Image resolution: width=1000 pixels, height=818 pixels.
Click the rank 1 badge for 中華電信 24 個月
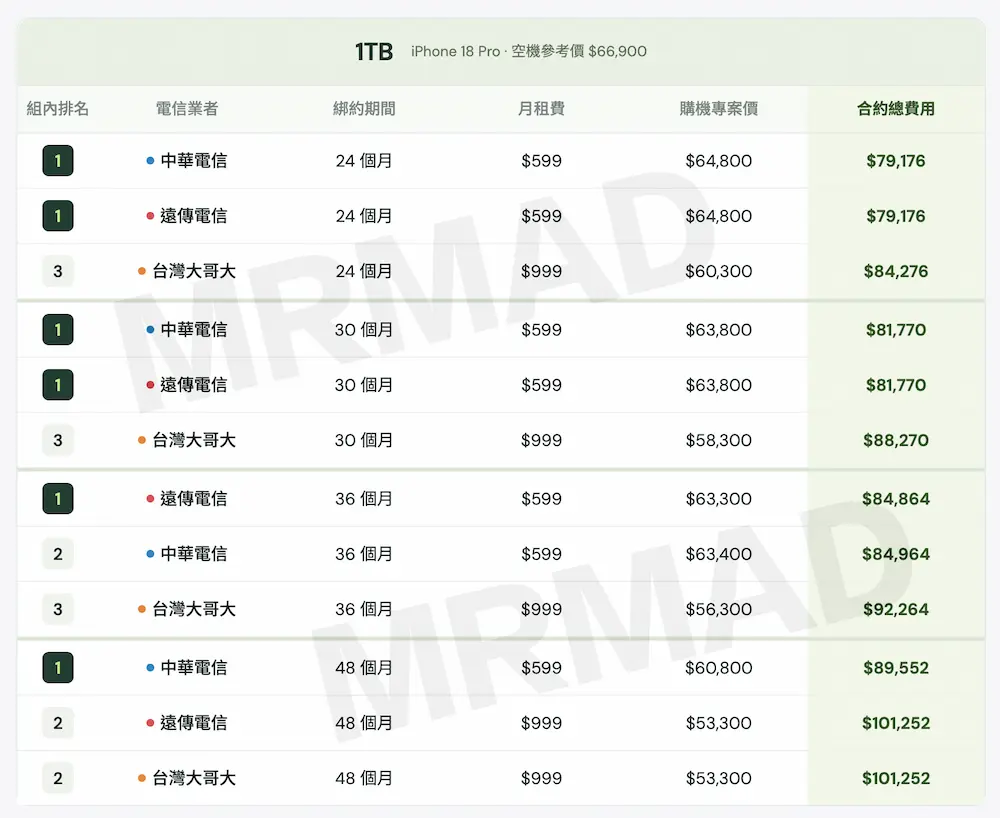[58, 161]
